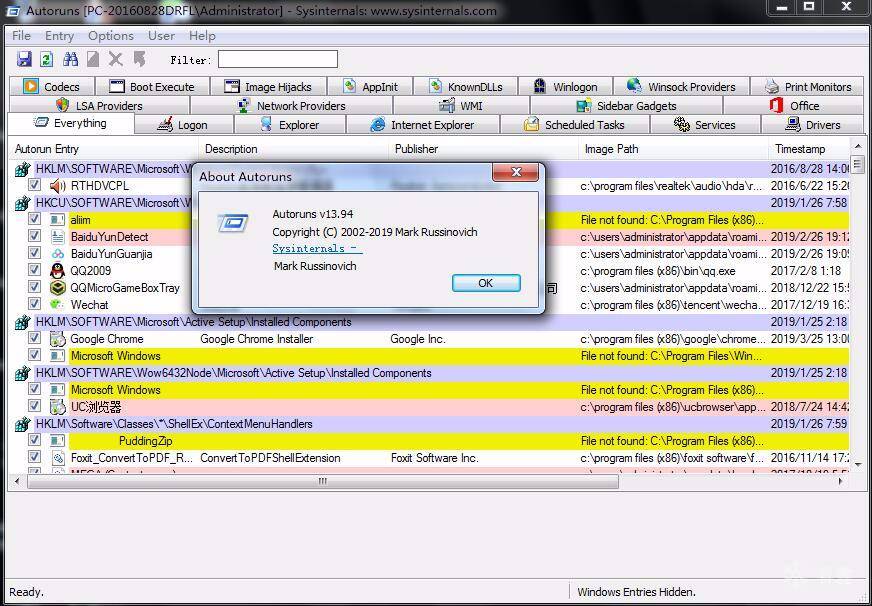The image size is (872, 606).
Task: Open the Services tab
Action: pyautogui.click(x=705, y=125)
